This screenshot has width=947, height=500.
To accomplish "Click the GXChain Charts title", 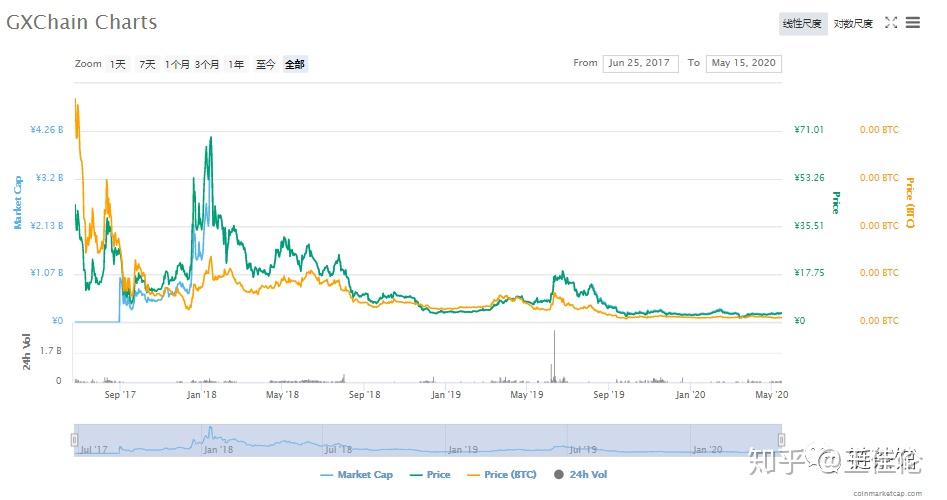I will (x=82, y=22).
